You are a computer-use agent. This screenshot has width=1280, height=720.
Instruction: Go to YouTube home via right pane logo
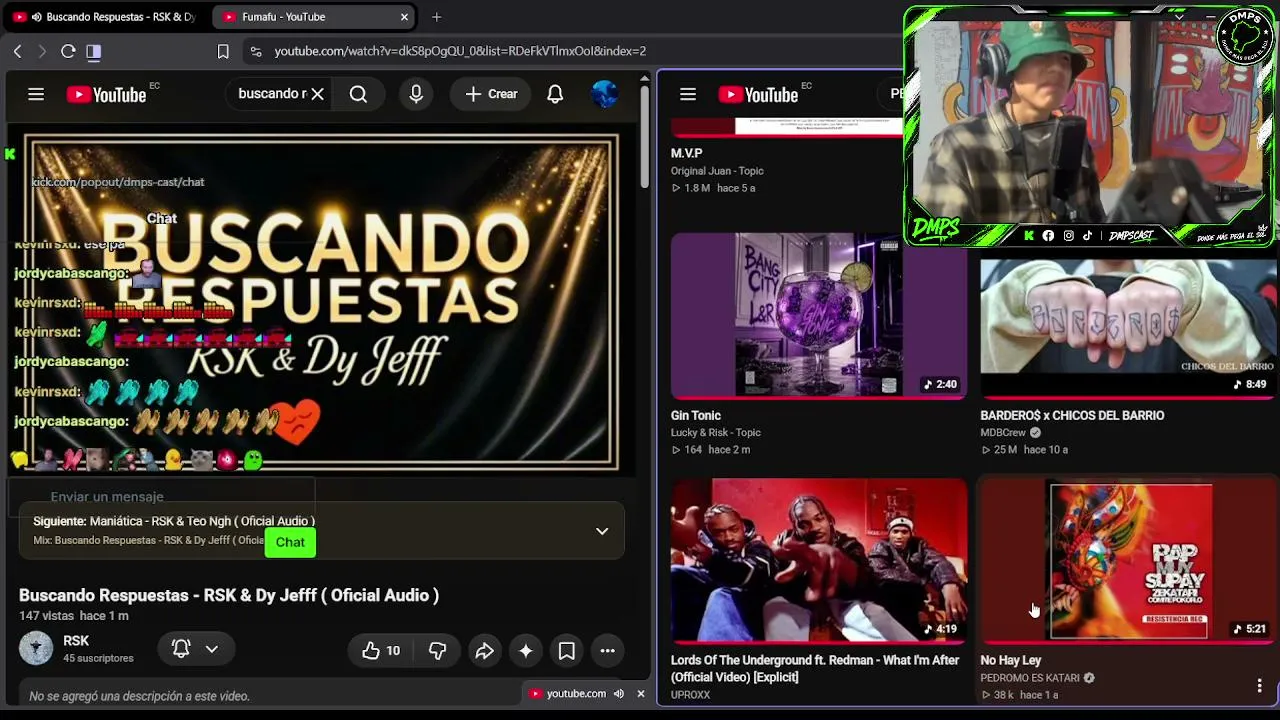(758, 94)
